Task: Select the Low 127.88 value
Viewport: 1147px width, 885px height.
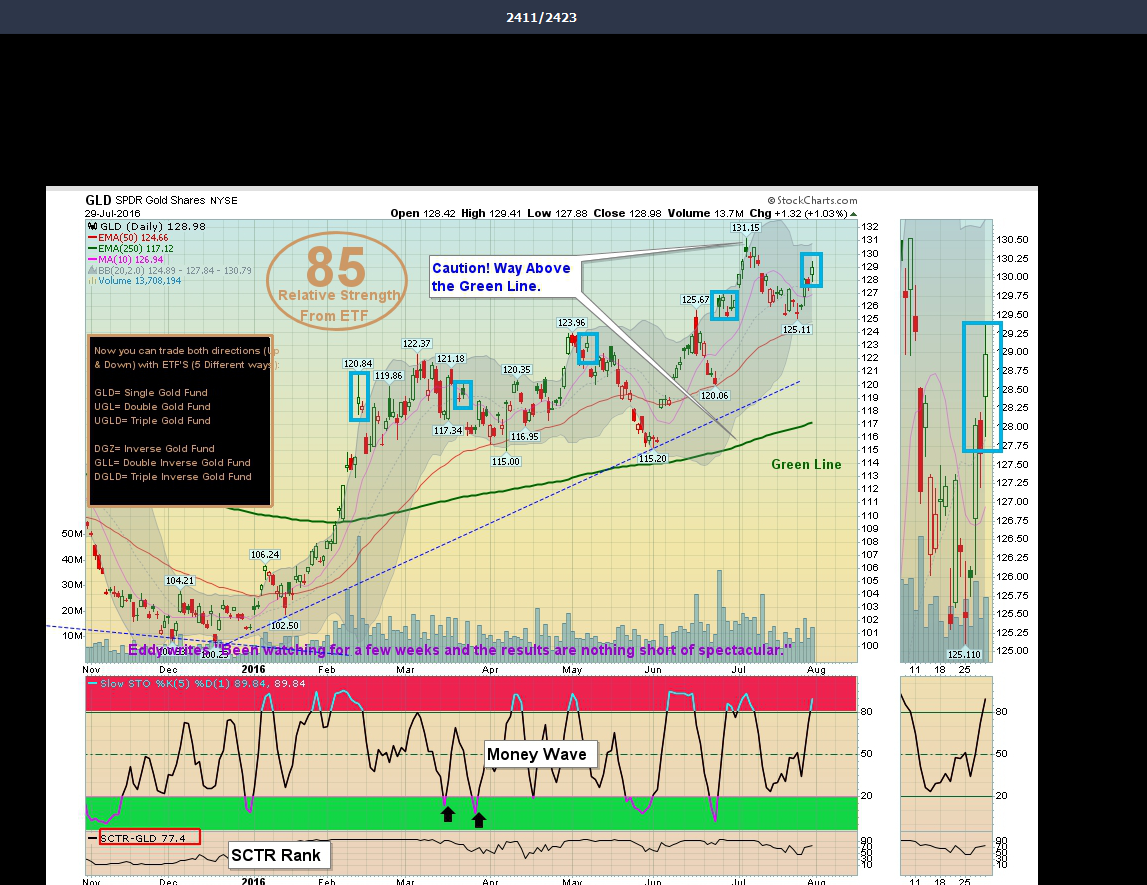Action: pos(557,214)
